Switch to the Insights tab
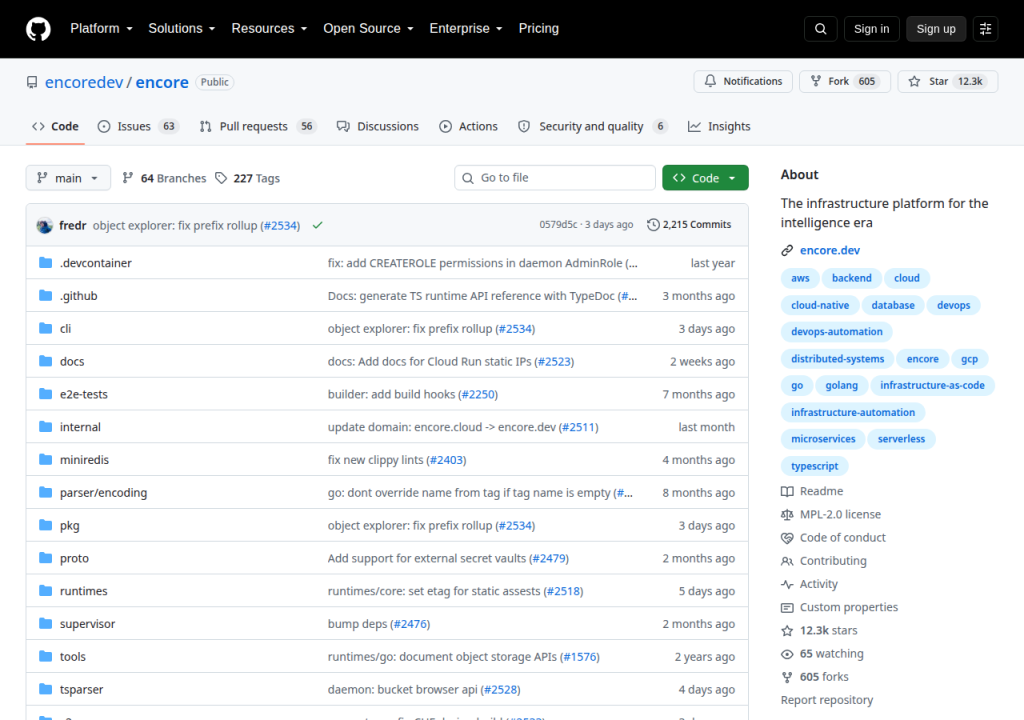 pos(719,126)
